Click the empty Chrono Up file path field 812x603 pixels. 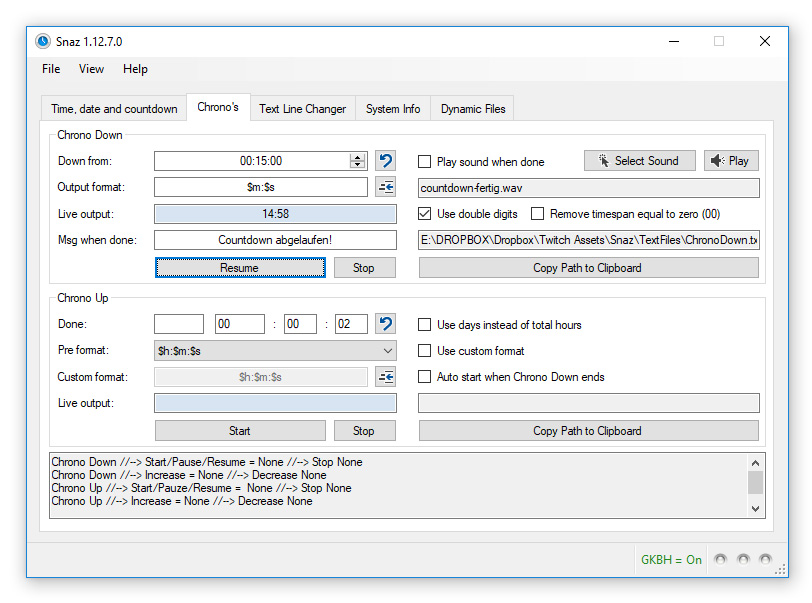click(x=589, y=403)
